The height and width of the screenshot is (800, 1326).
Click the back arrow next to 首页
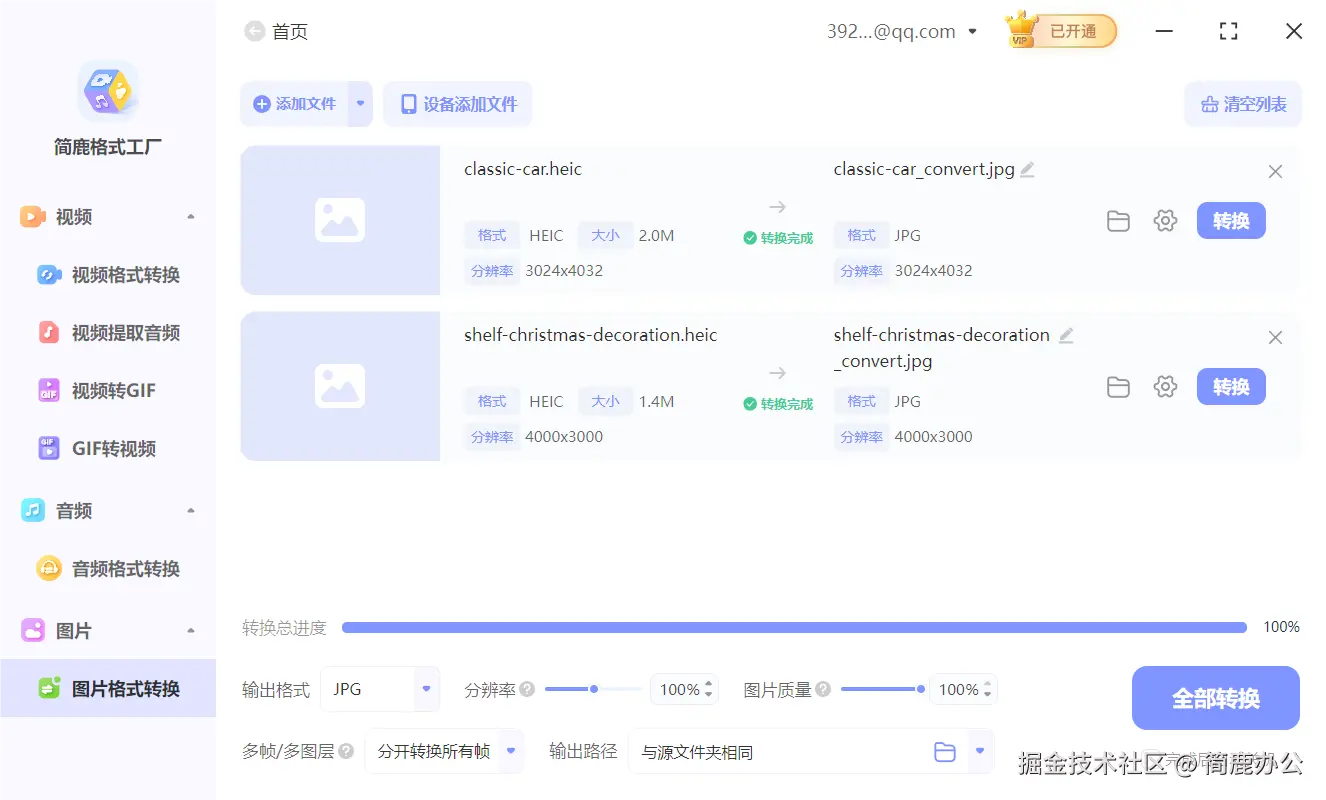pyautogui.click(x=254, y=32)
